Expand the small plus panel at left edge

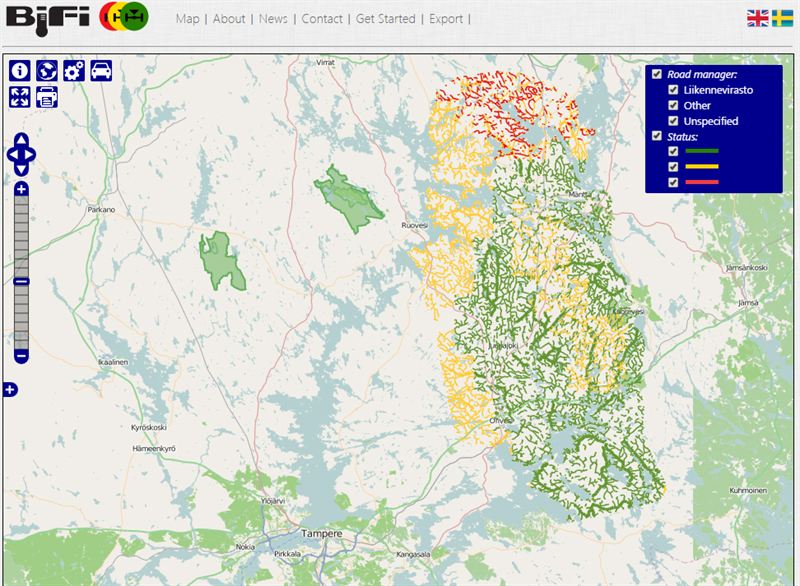point(10,389)
